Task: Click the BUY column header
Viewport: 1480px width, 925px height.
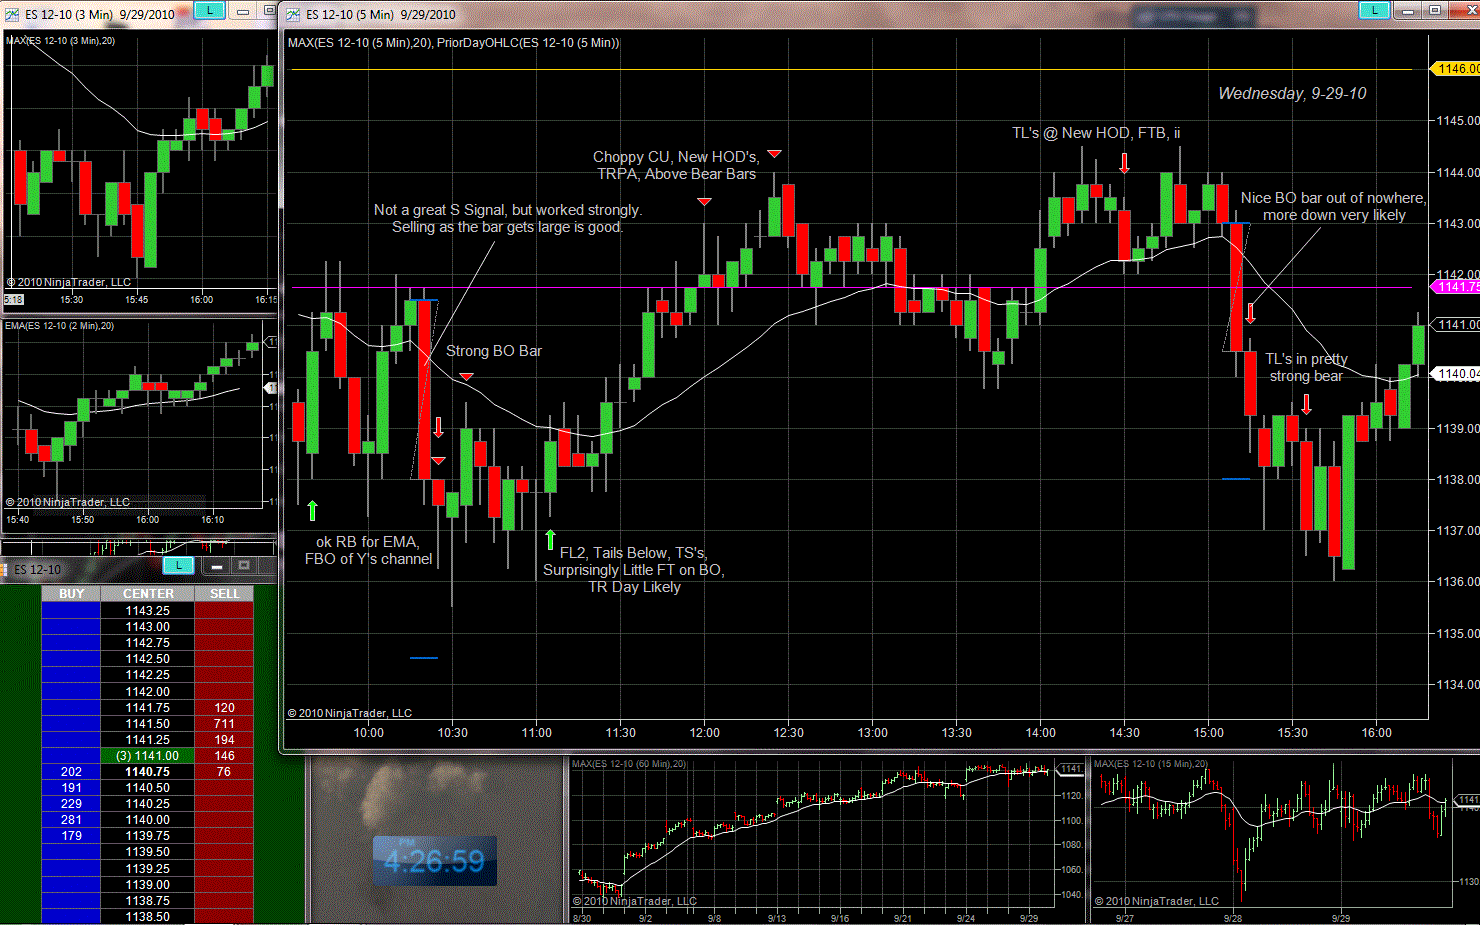Action: pos(71,593)
